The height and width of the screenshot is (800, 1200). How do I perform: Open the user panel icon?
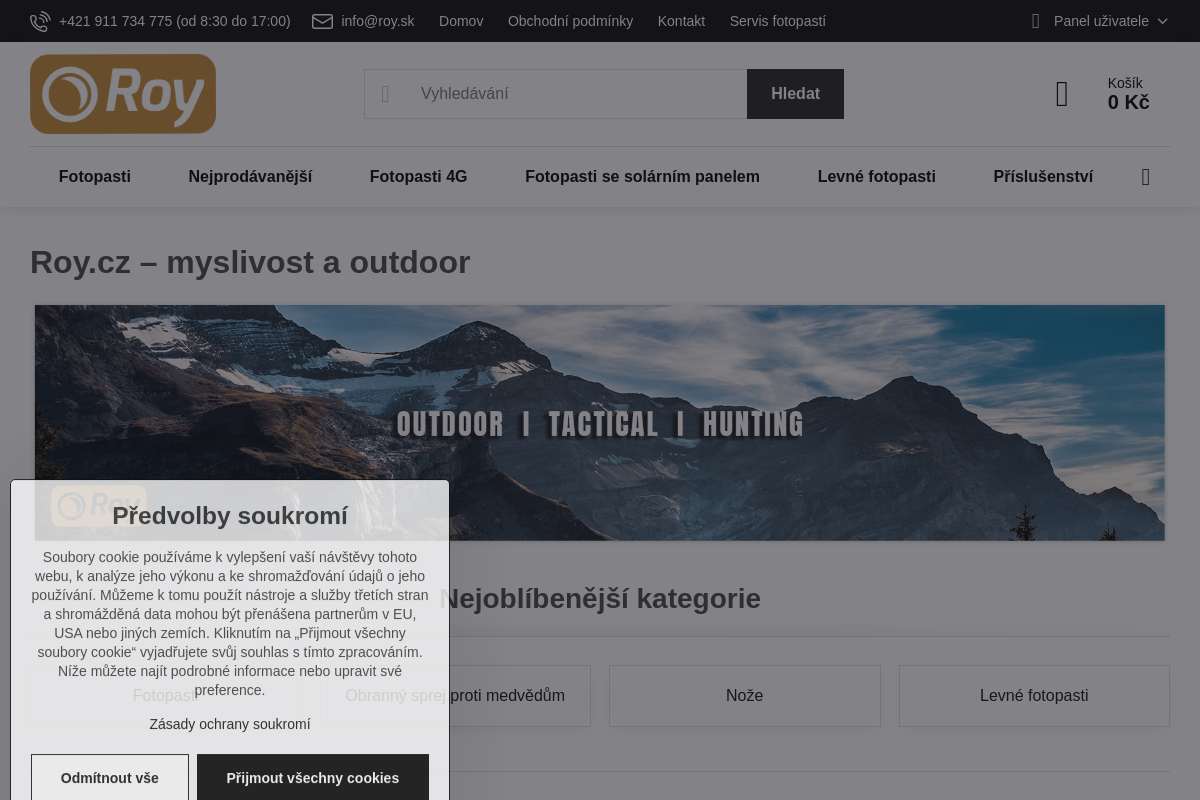(x=1036, y=21)
